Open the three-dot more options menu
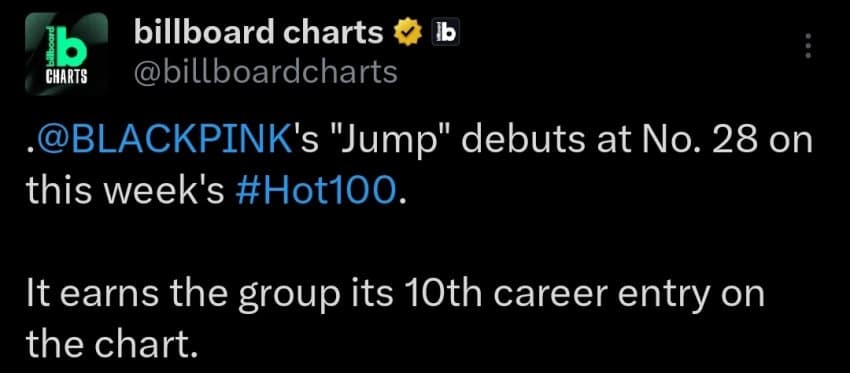850x373 pixels. coord(808,47)
